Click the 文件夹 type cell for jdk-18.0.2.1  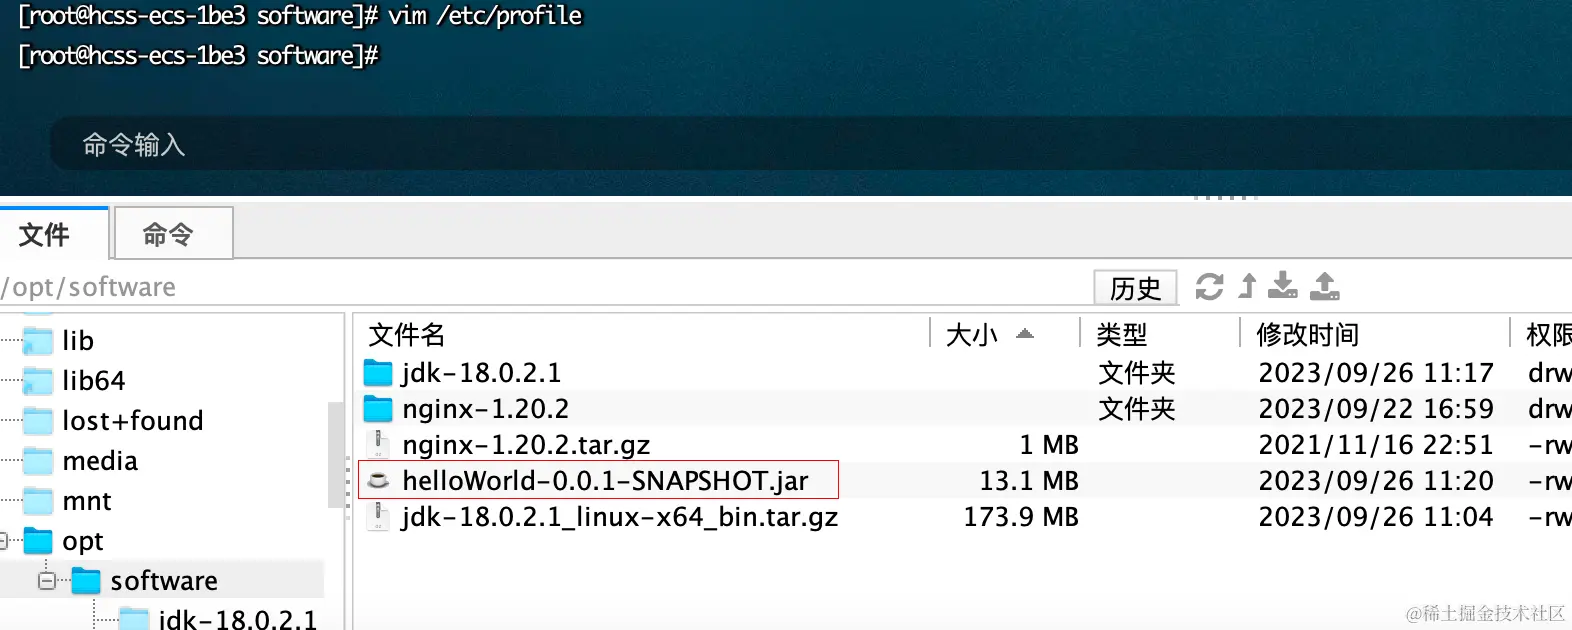point(1137,373)
